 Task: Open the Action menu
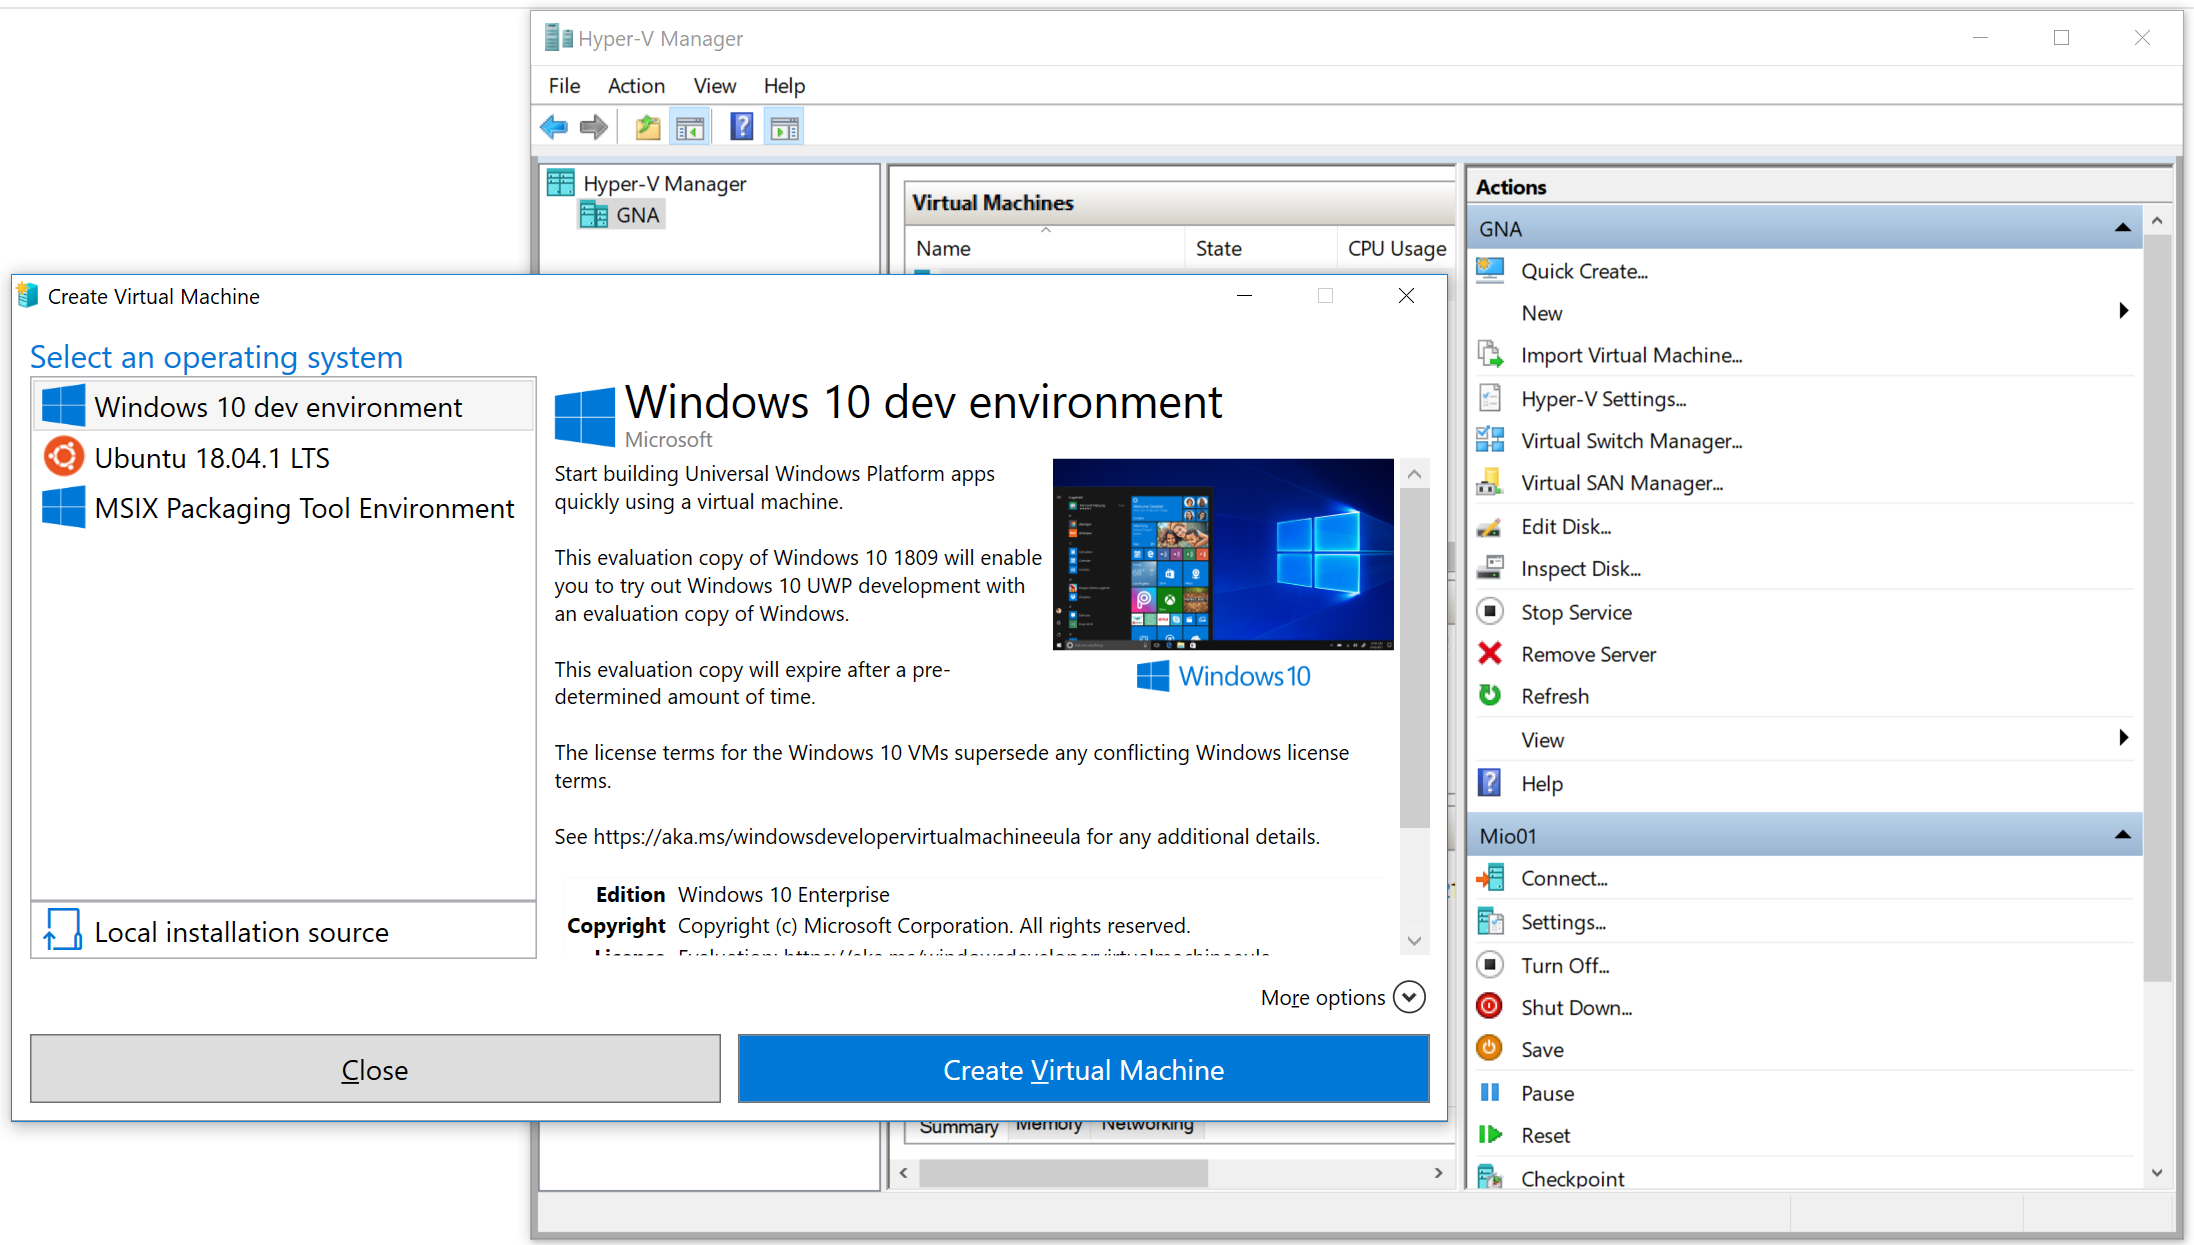coord(636,86)
